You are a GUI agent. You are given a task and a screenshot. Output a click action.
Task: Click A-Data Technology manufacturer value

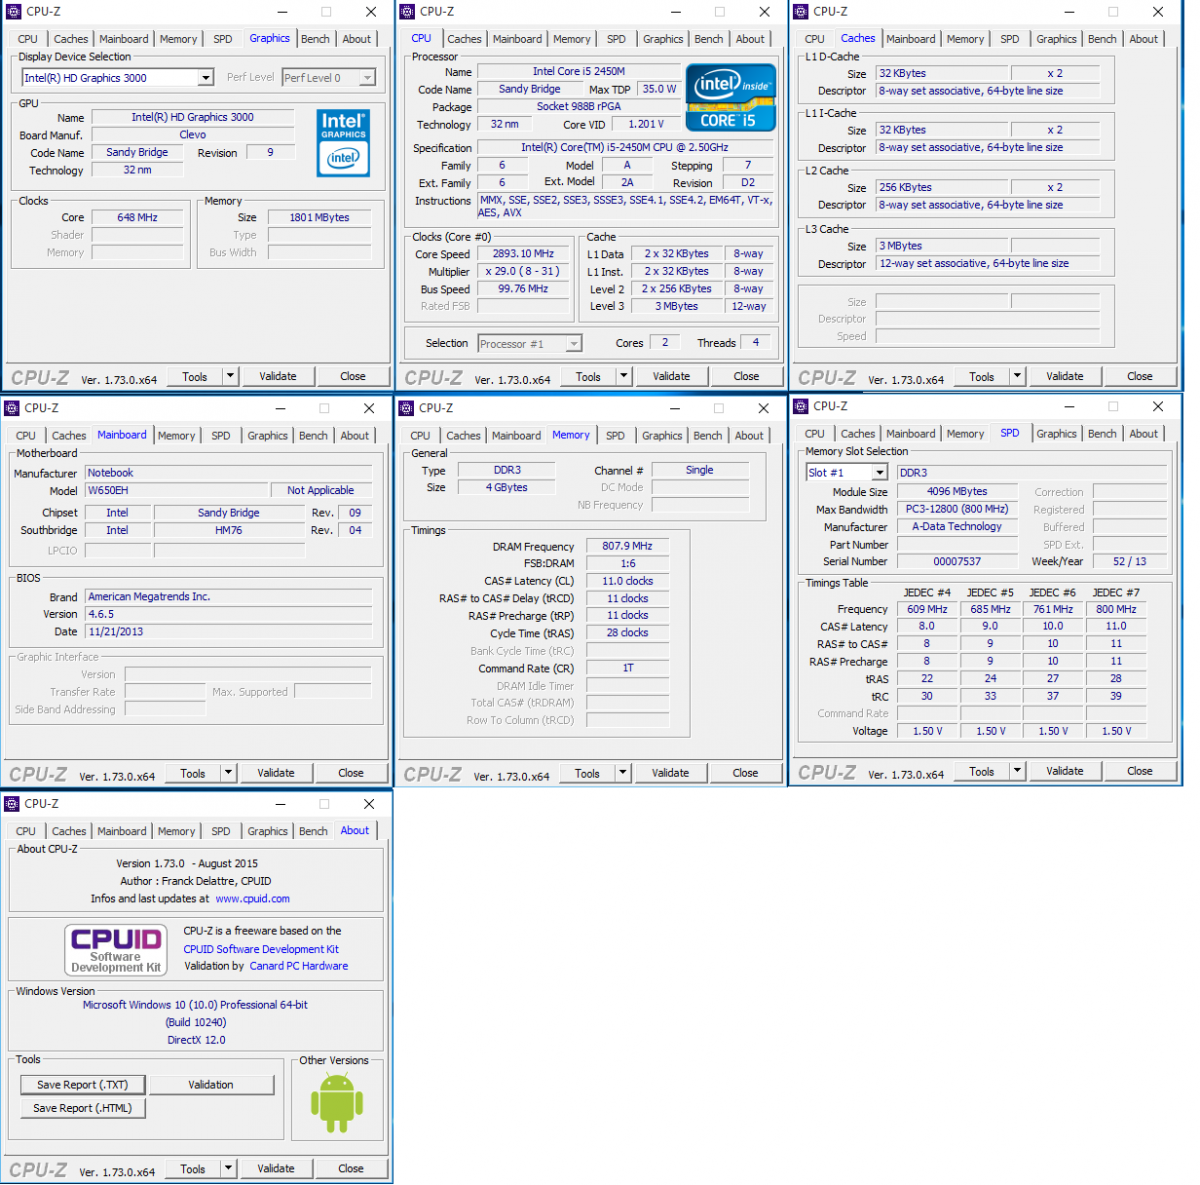coord(957,527)
